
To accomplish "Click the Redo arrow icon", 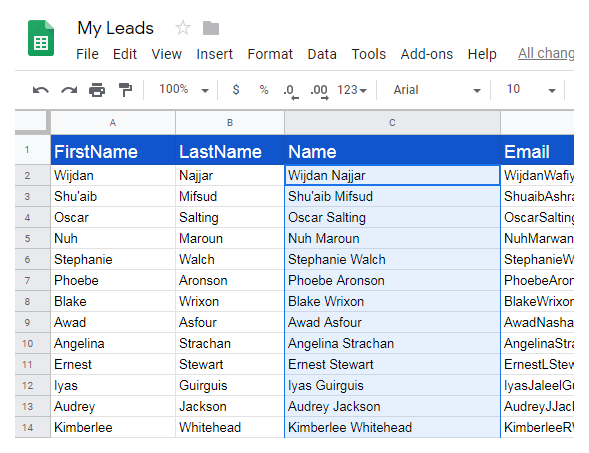I will pos(69,90).
